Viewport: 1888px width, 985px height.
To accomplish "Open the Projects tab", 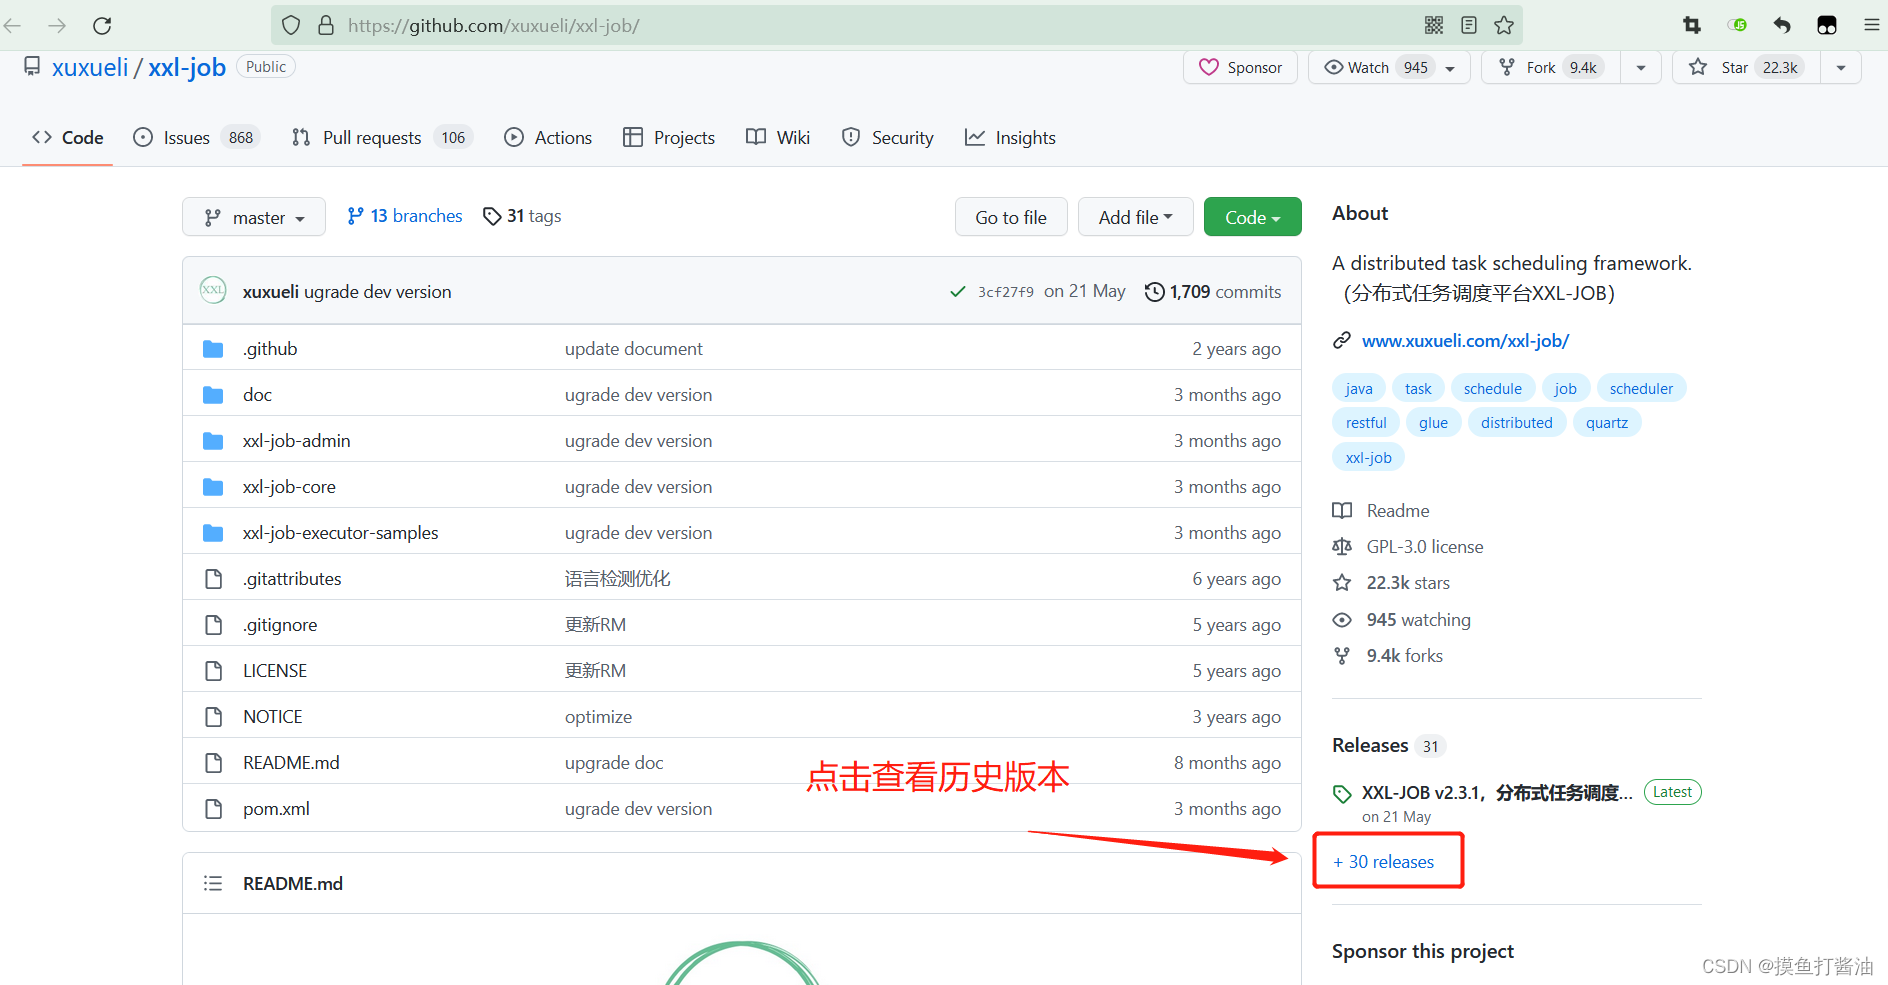I will pyautogui.click(x=669, y=138).
